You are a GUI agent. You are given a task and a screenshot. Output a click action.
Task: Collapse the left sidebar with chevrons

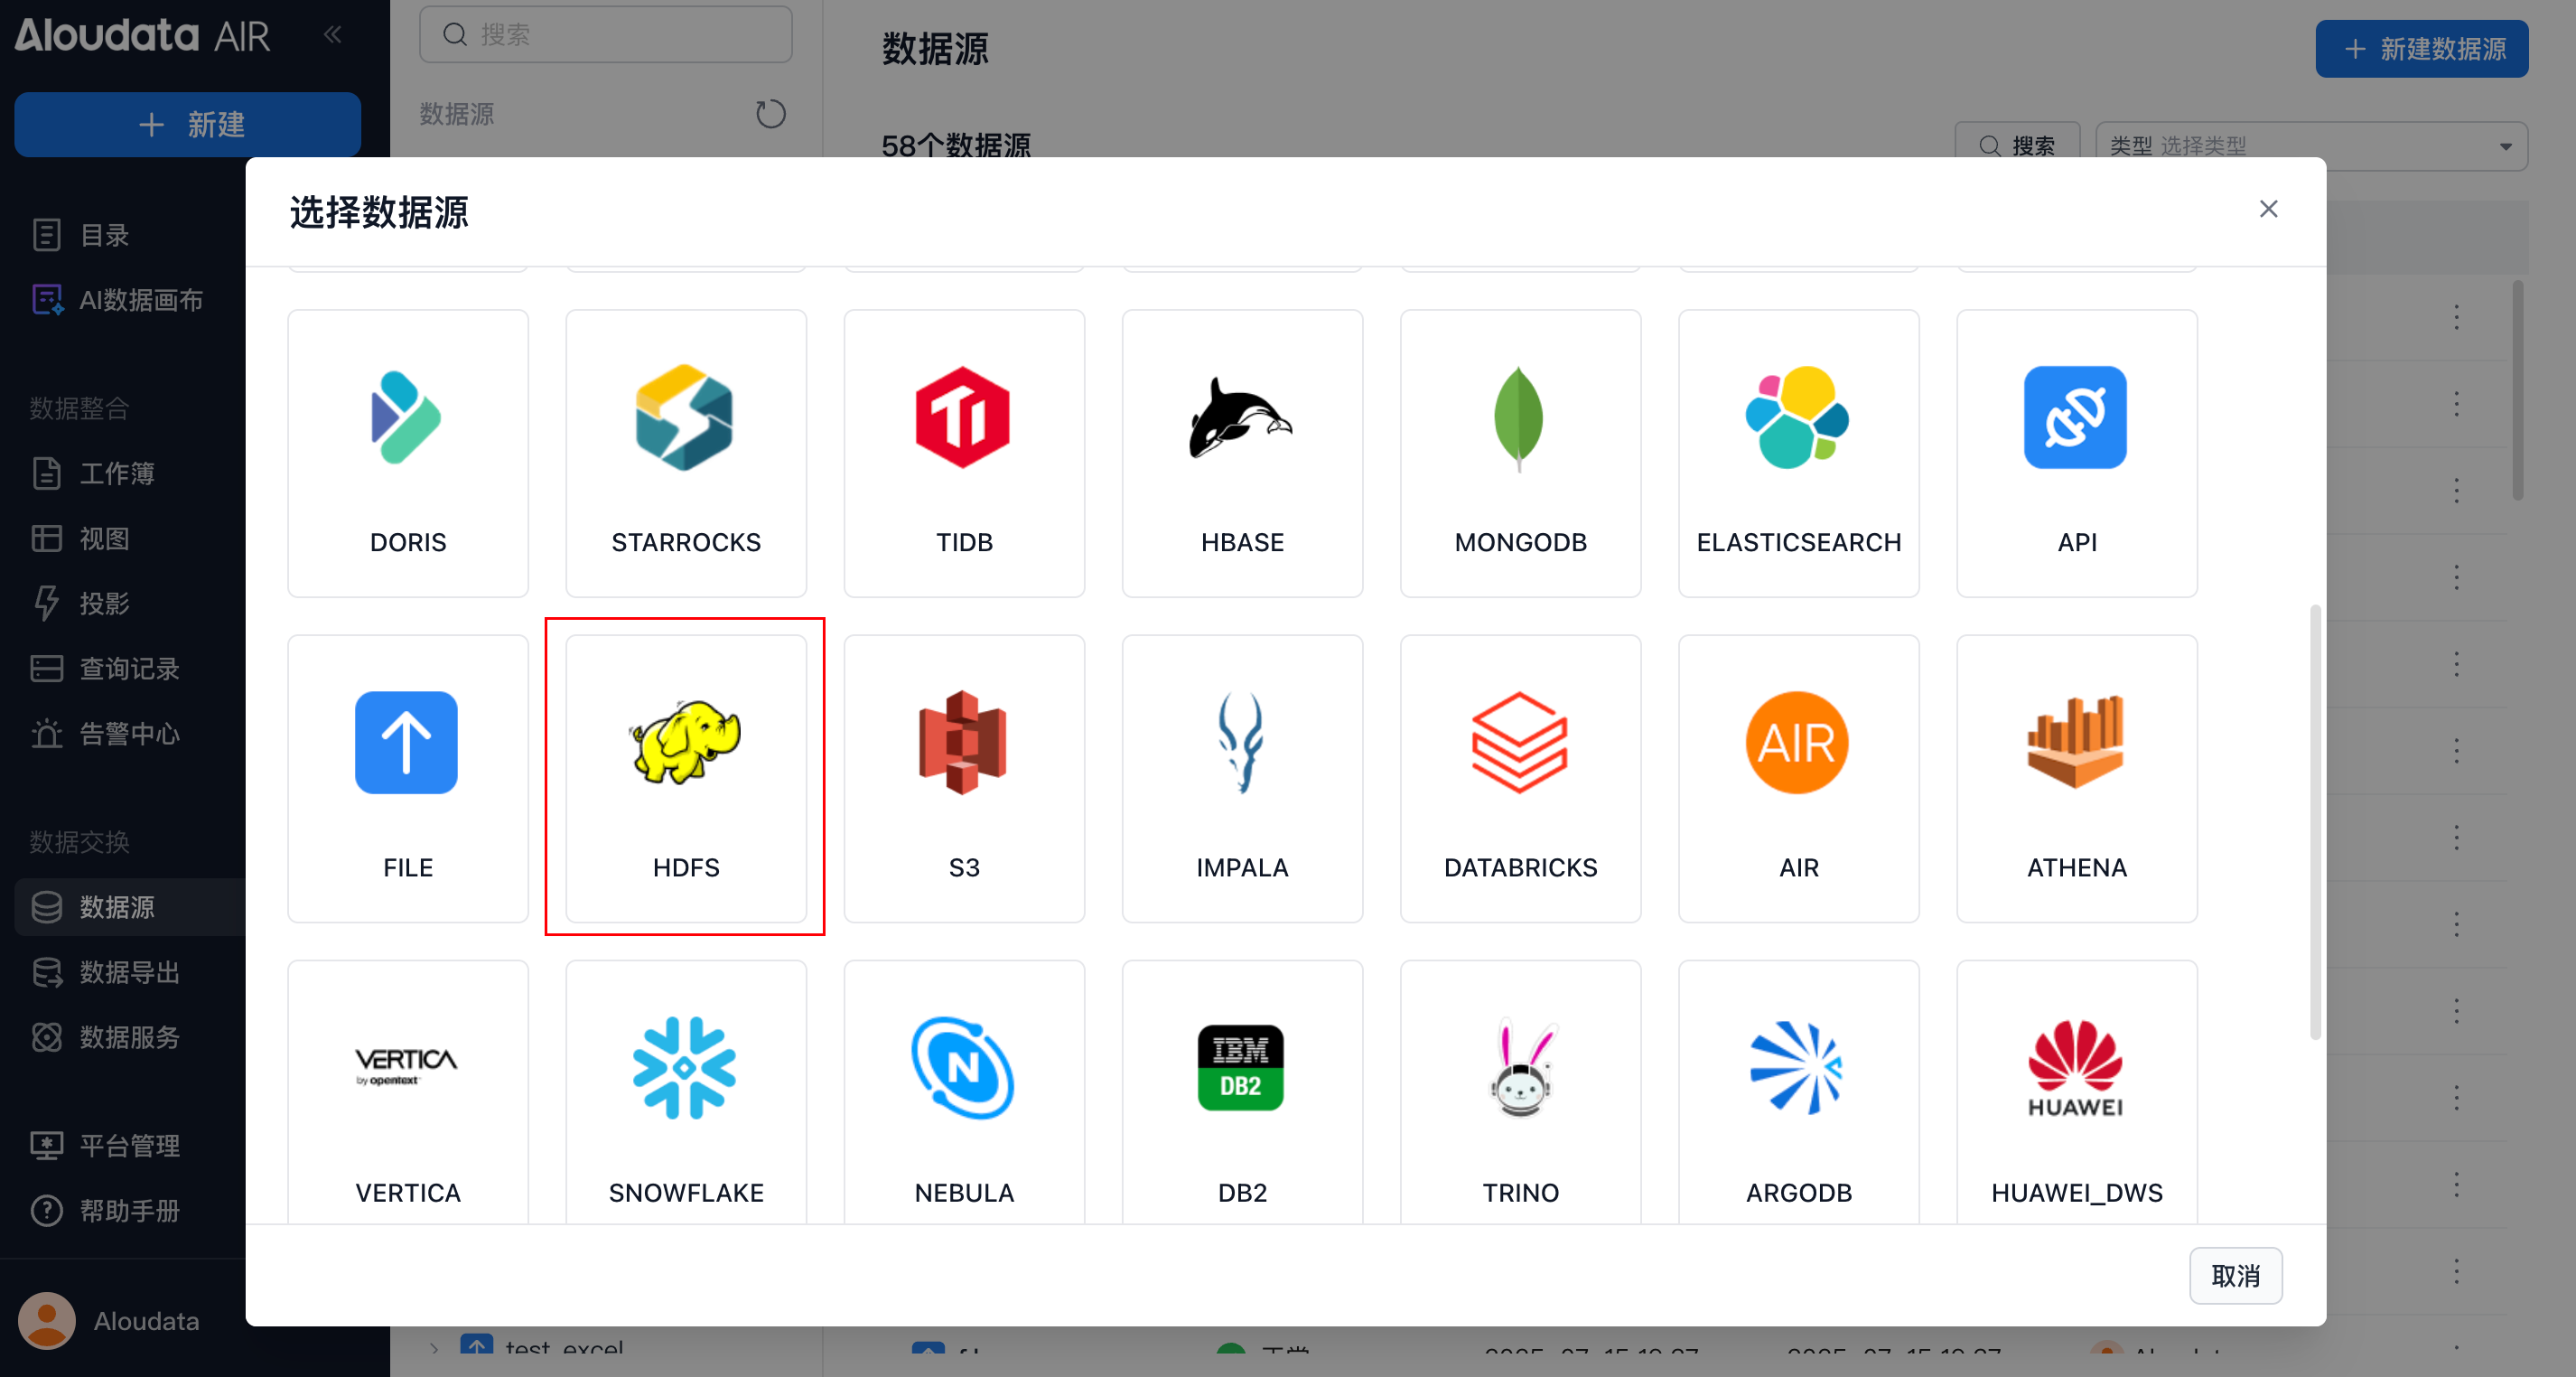[333, 35]
